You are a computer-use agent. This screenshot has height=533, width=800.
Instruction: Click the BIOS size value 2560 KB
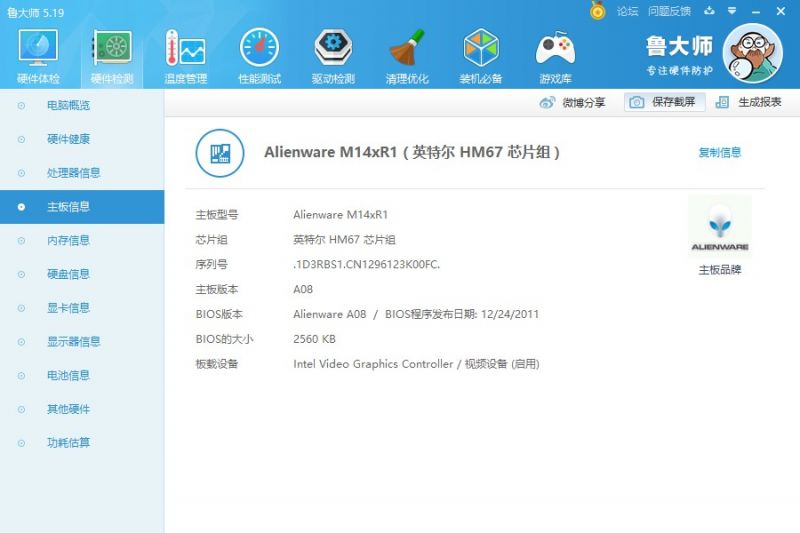click(x=314, y=339)
